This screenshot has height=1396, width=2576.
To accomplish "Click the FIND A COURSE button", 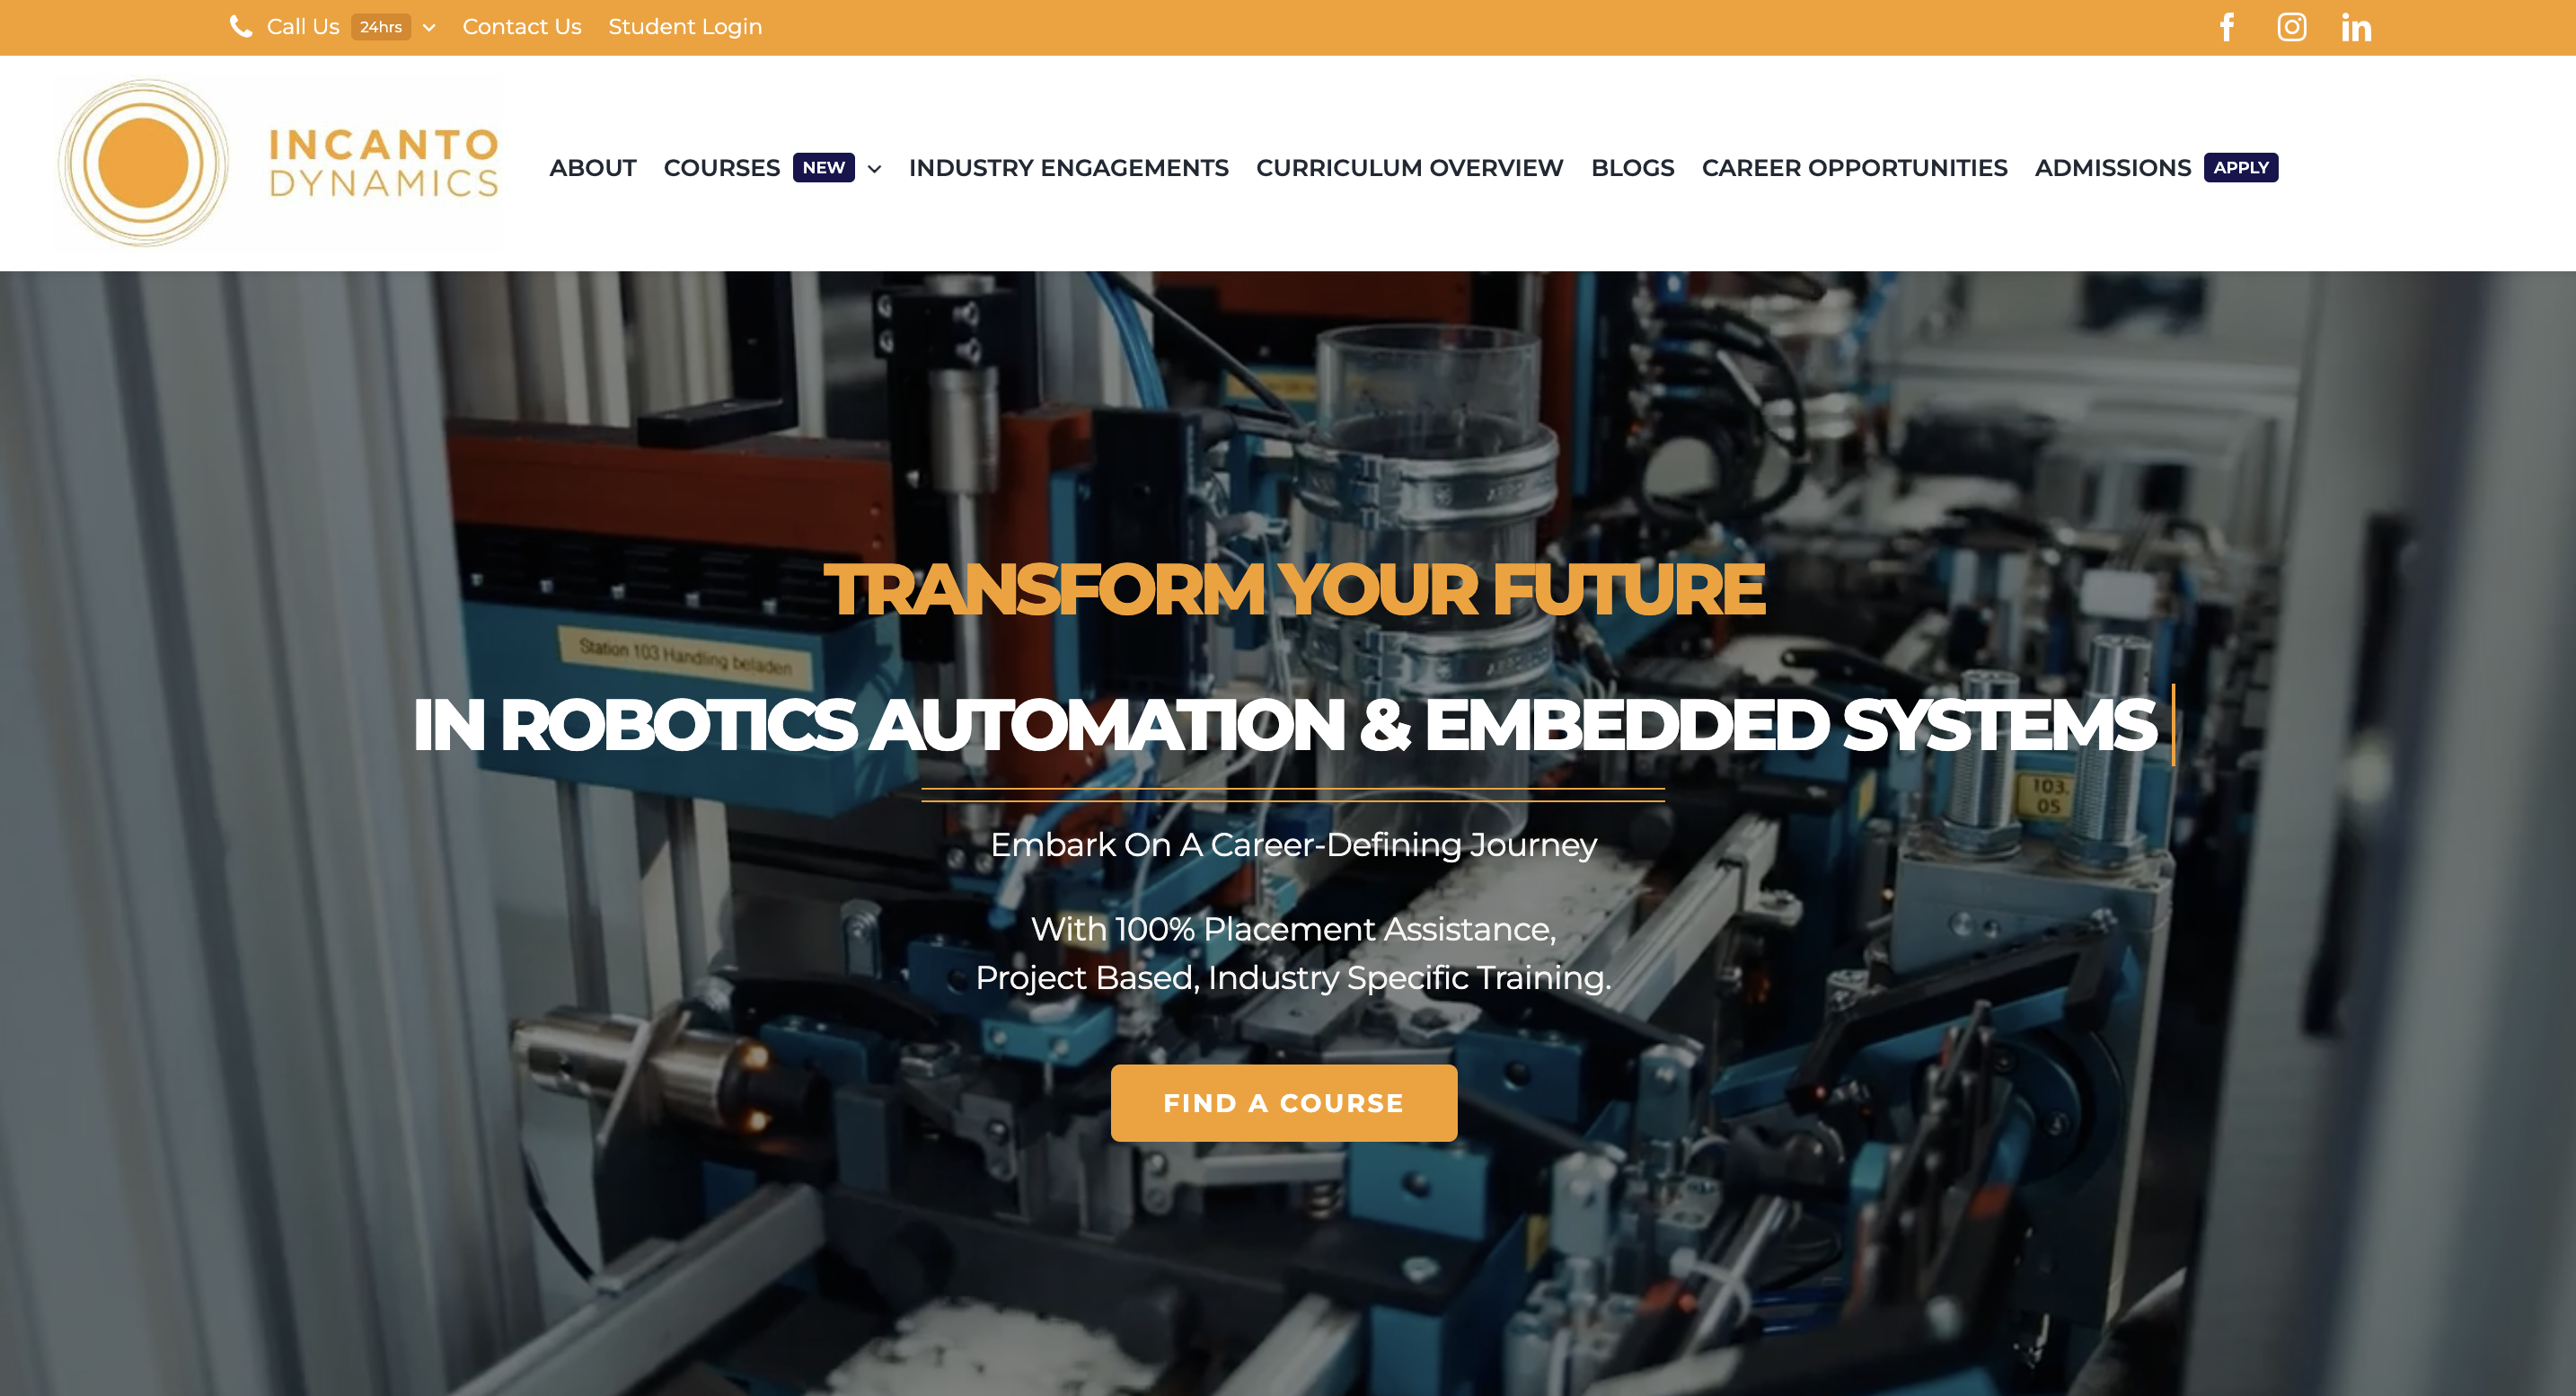I will [x=1285, y=1100].
